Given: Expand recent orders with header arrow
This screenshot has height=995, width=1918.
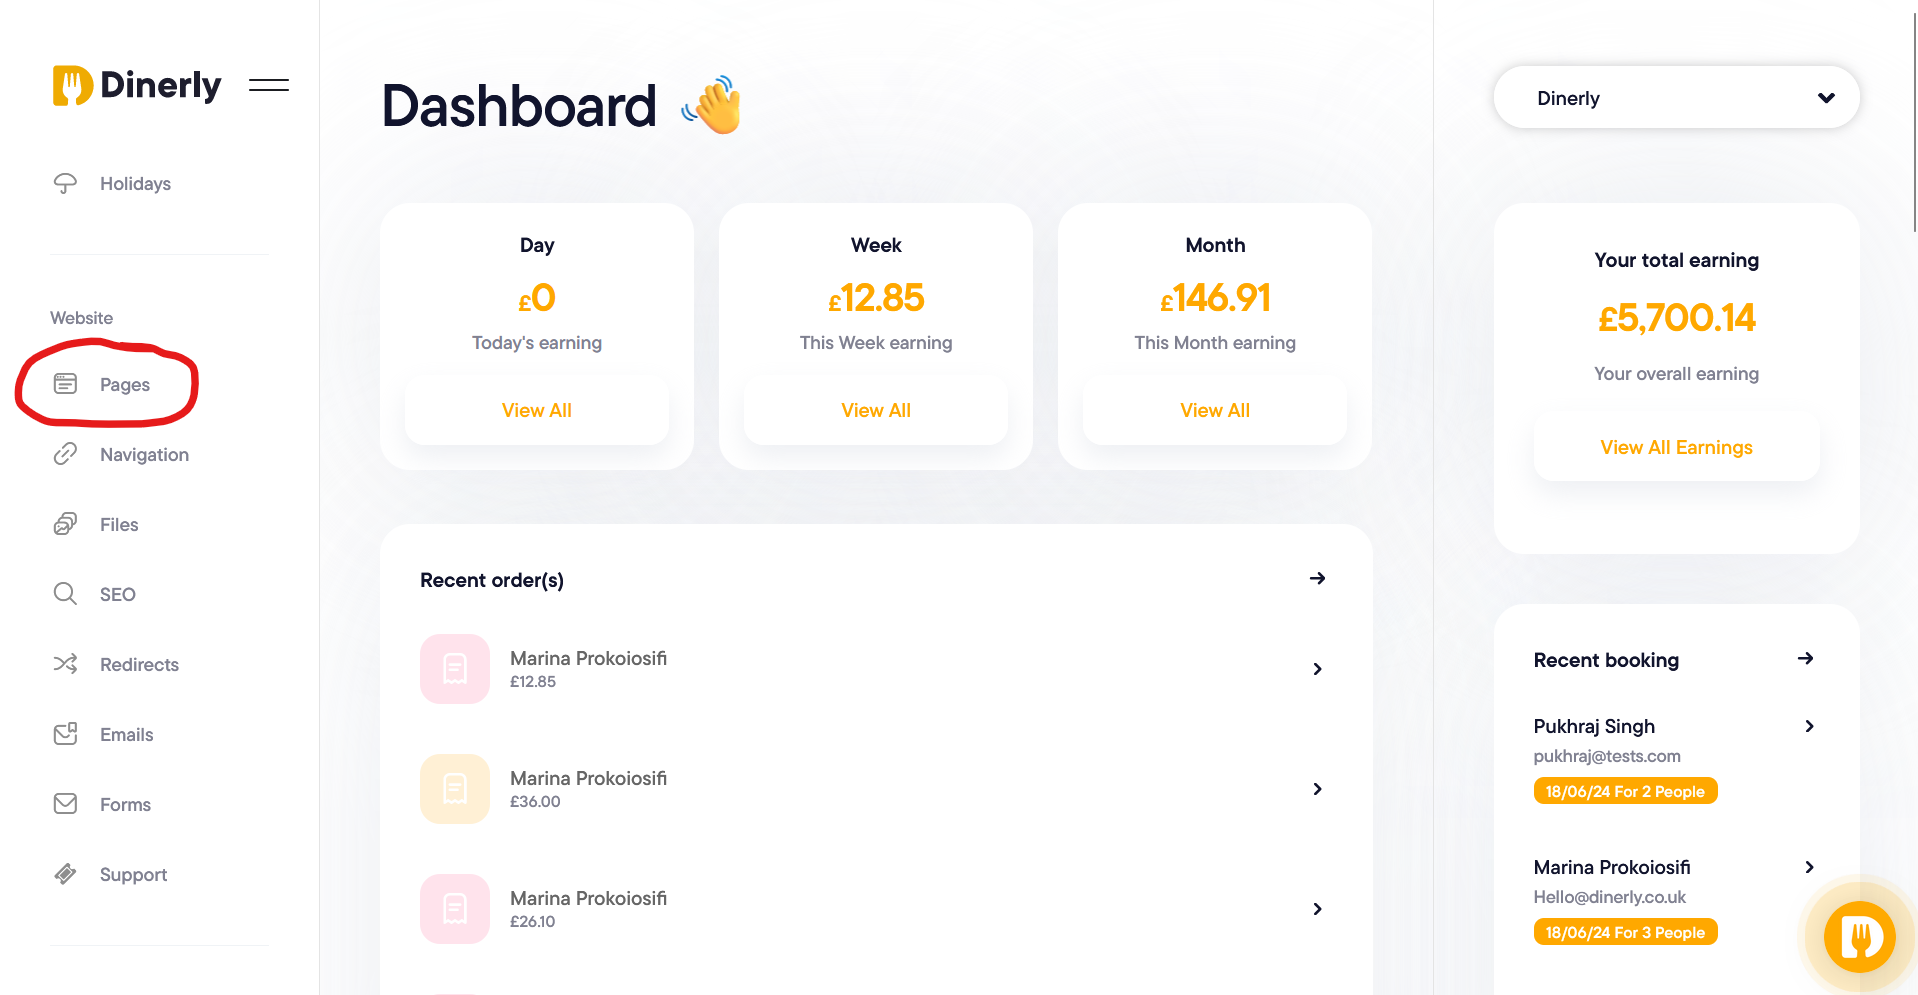Looking at the screenshot, I should [1317, 579].
